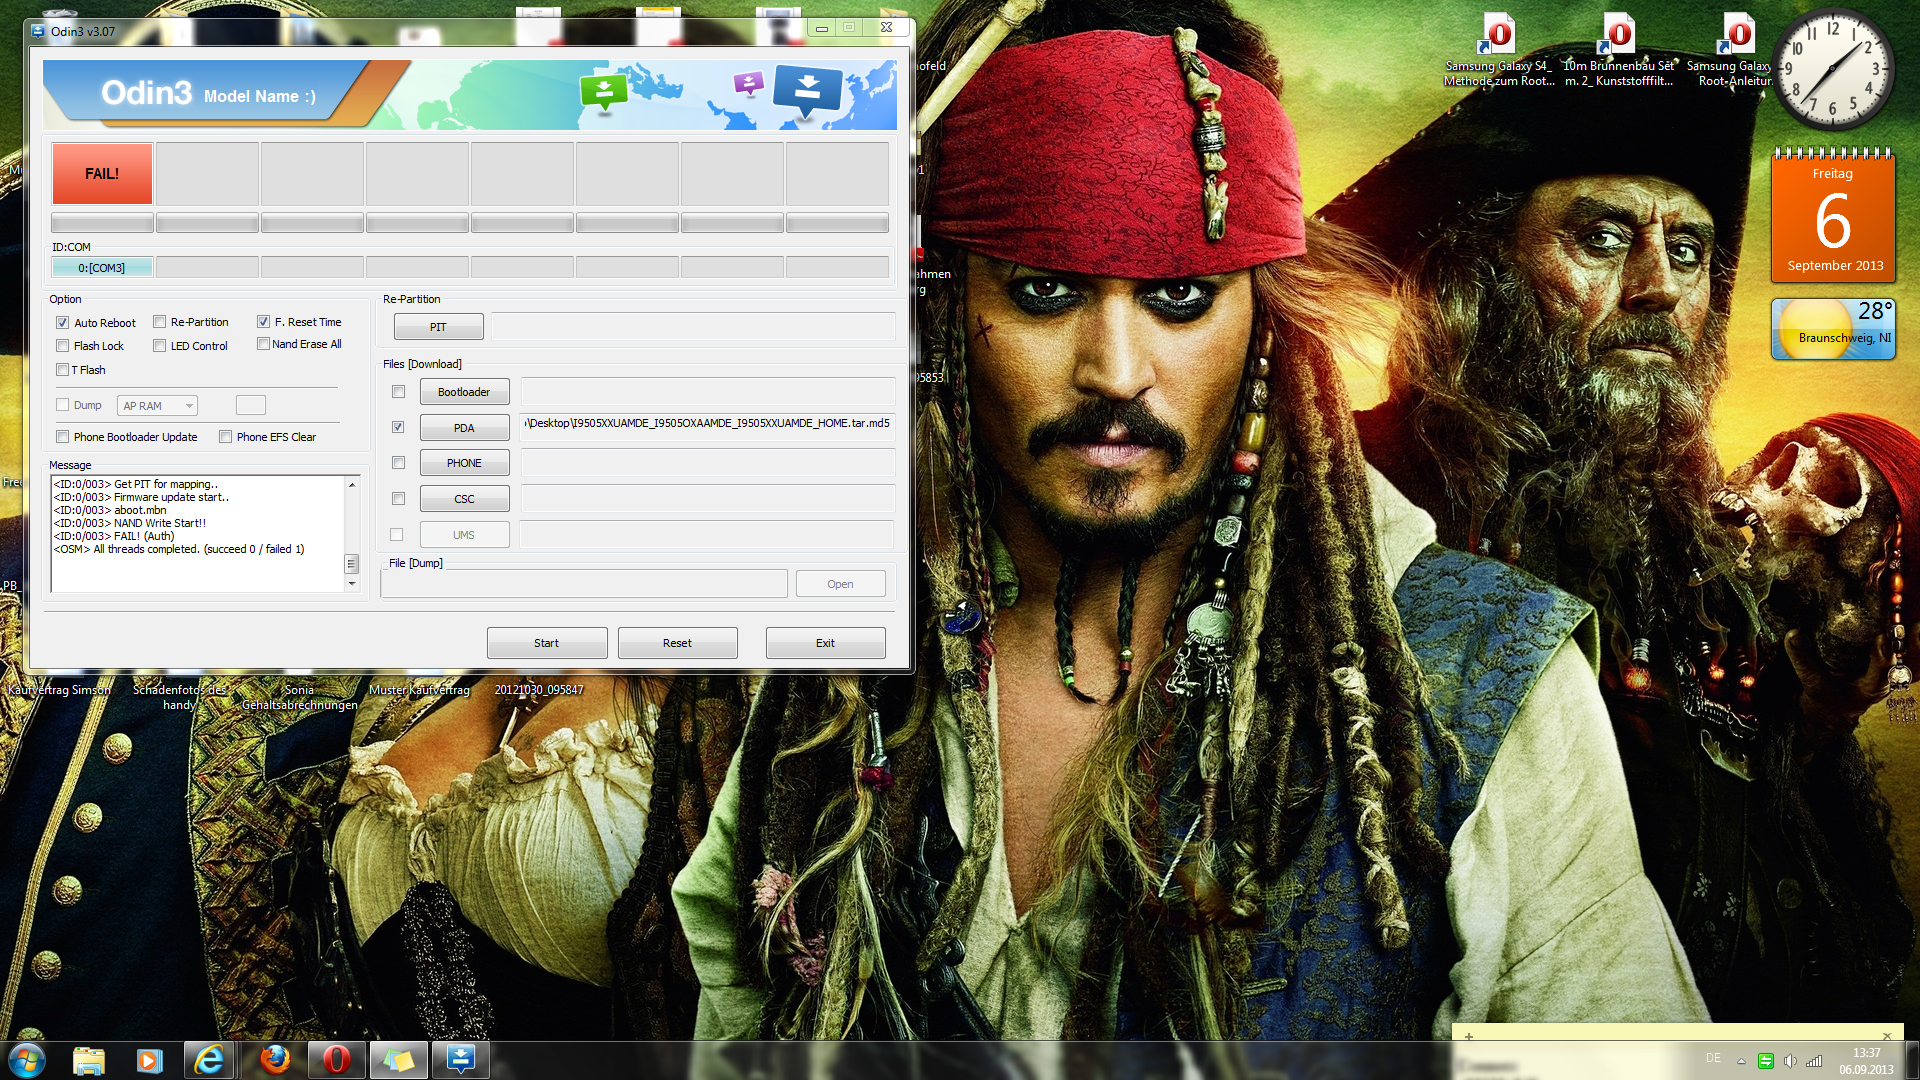
Task: Click progress bar below FAIL! box
Action: (x=102, y=222)
